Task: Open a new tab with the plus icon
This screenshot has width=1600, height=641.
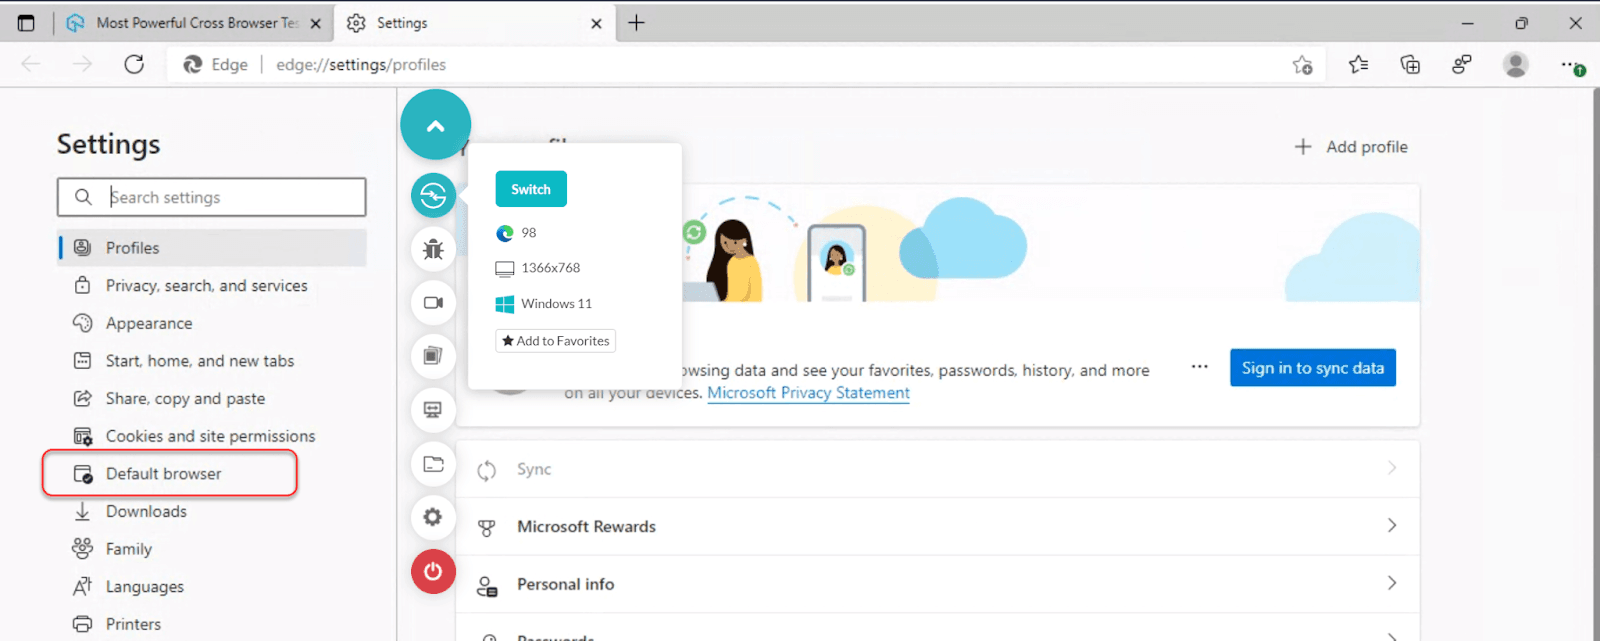Action: coord(636,23)
